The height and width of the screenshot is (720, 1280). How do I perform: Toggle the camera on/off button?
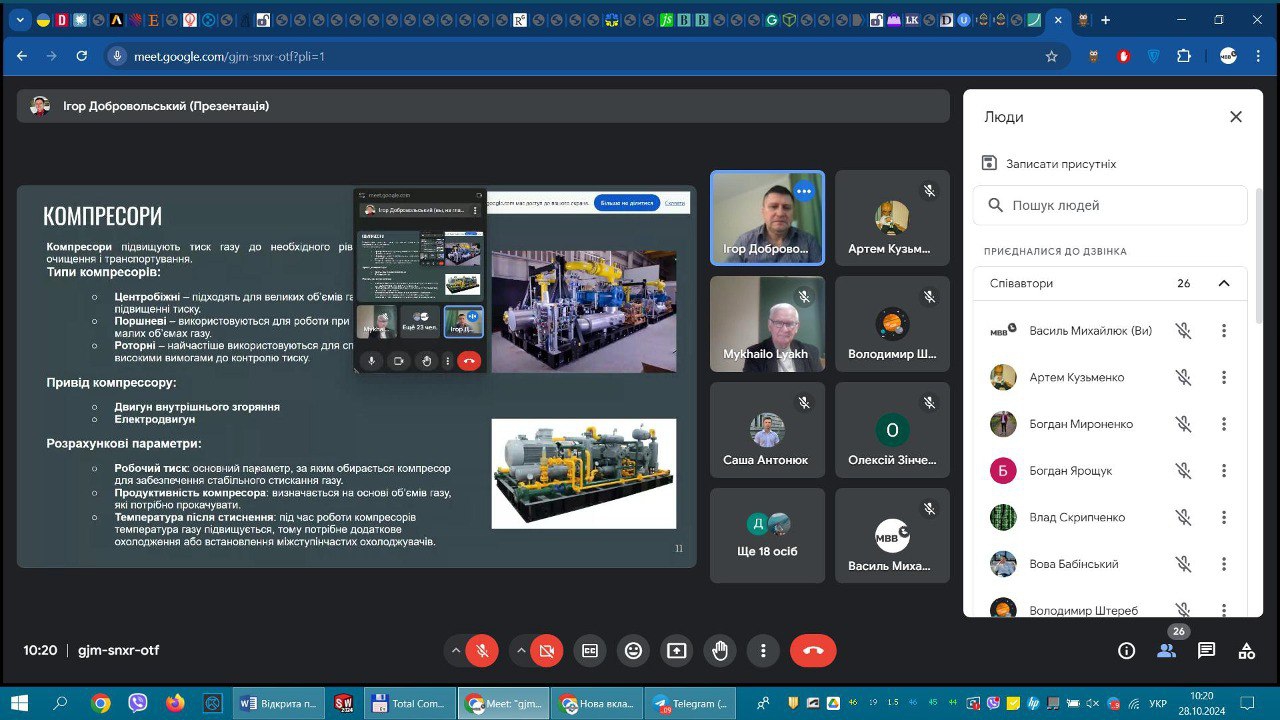[x=547, y=651]
